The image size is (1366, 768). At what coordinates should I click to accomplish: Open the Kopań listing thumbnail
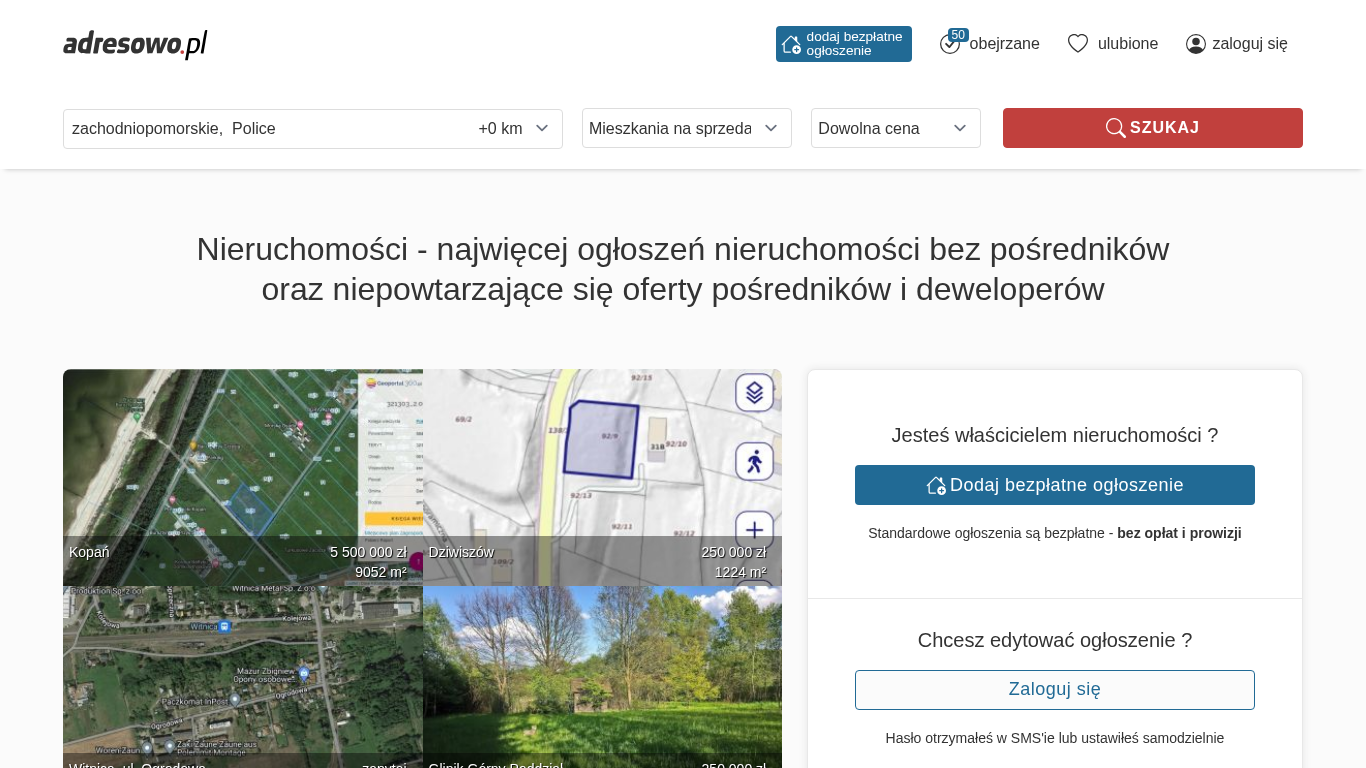click(x=242, y=470)
